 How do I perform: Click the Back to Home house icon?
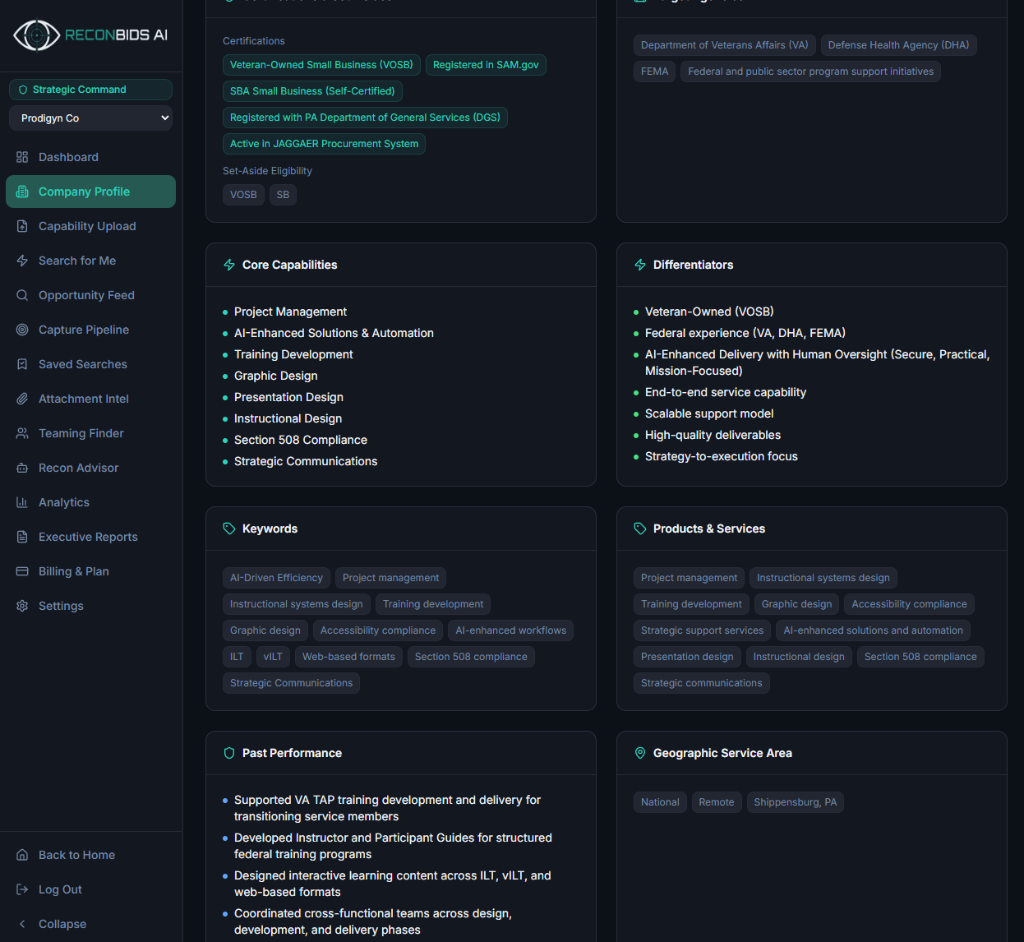tap(22, 854)
